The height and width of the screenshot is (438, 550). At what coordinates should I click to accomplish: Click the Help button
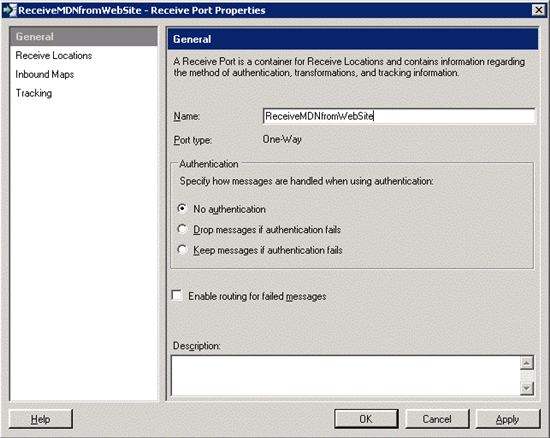click(x=41, y=419)
